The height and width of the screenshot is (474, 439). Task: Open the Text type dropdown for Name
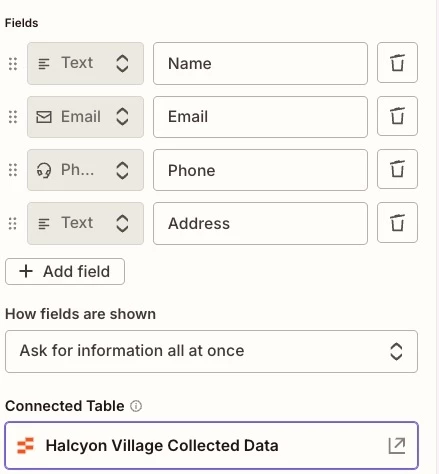click(x=85, y=63)
